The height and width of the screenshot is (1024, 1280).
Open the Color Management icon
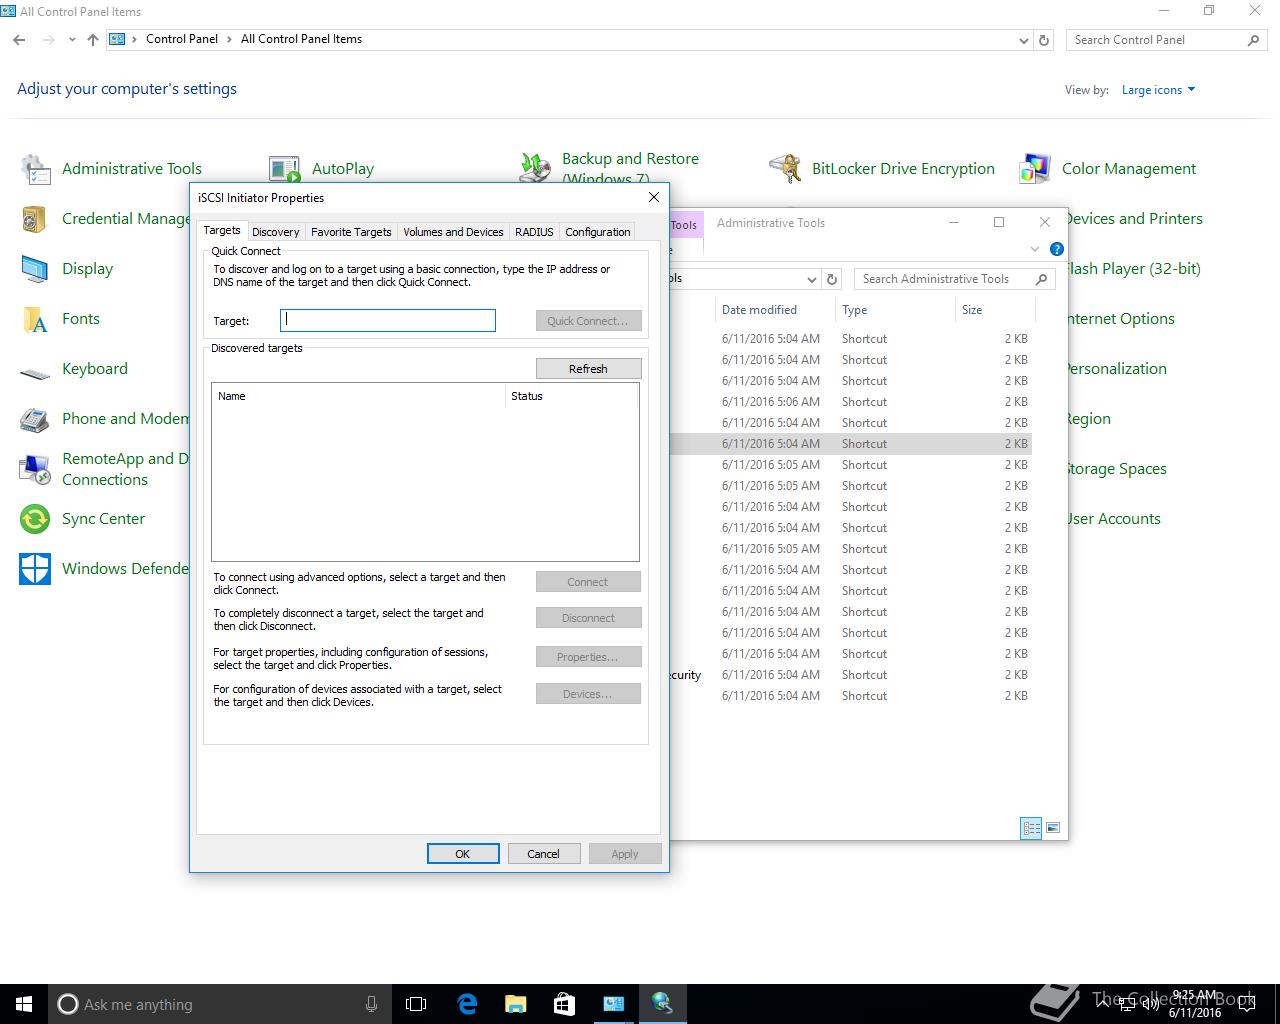click(x=1035, y=169)
